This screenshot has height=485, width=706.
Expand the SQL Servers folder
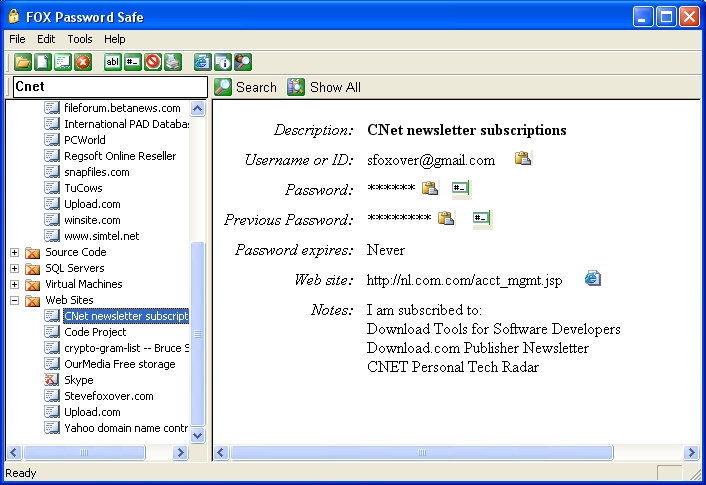point(14,268)
